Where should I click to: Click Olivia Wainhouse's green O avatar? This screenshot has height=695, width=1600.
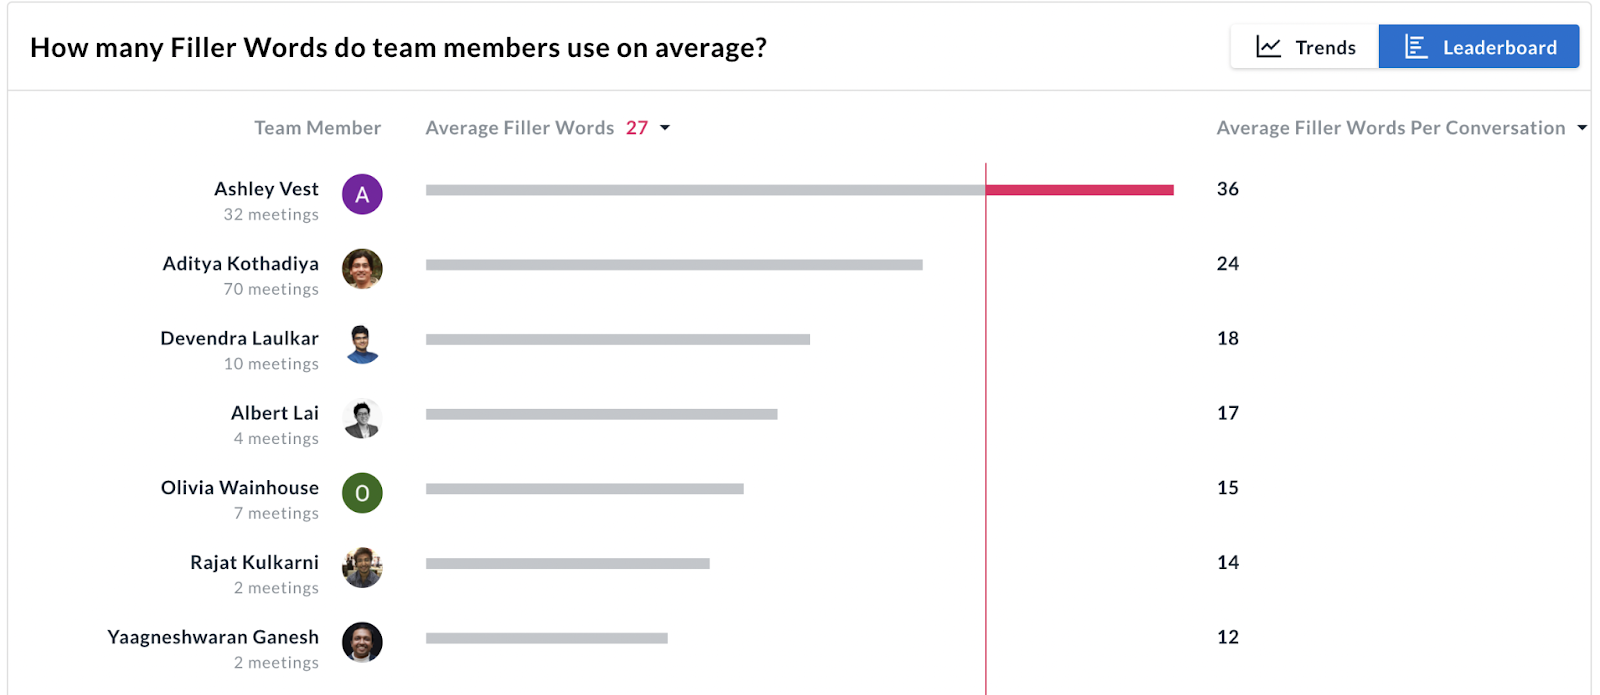362,493
